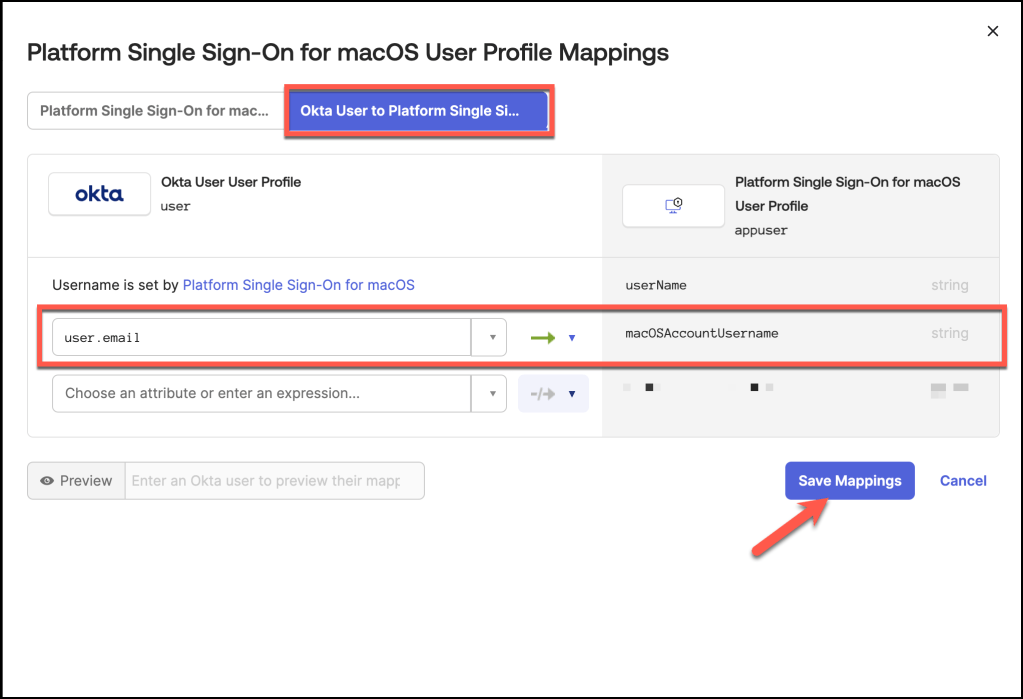Click the Choose an attribute expression field
The image size is (1023, 699).
point(260,394)
